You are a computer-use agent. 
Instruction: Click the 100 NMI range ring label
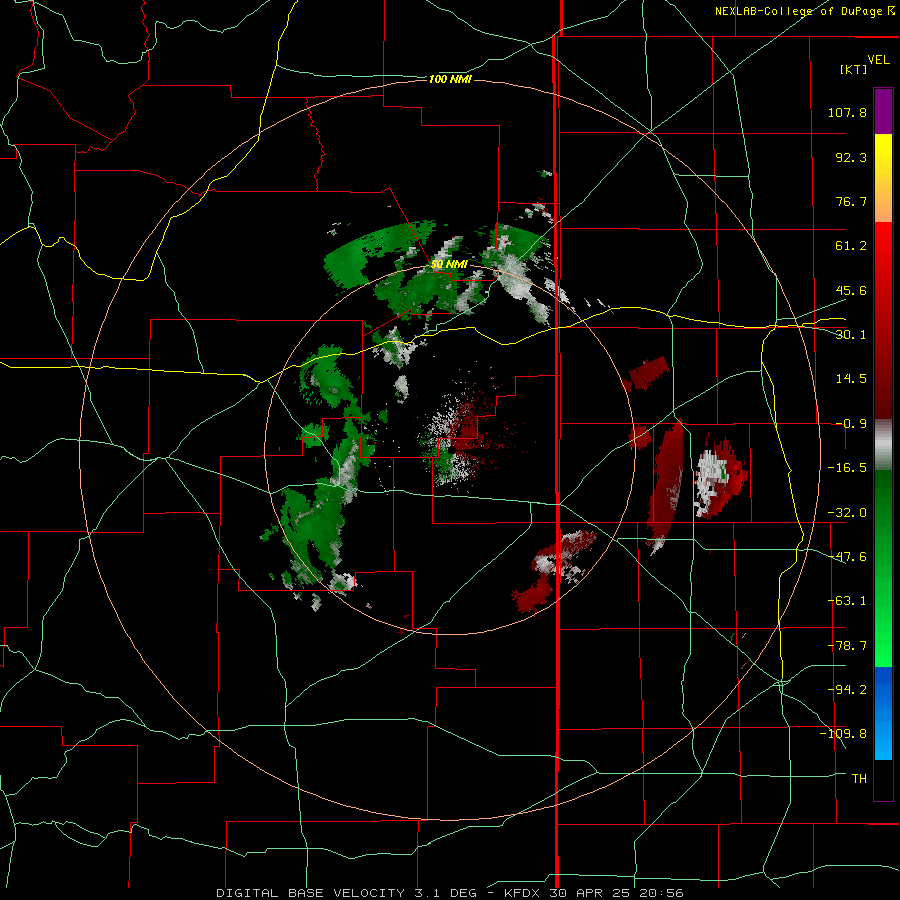[x=450, y=79]
